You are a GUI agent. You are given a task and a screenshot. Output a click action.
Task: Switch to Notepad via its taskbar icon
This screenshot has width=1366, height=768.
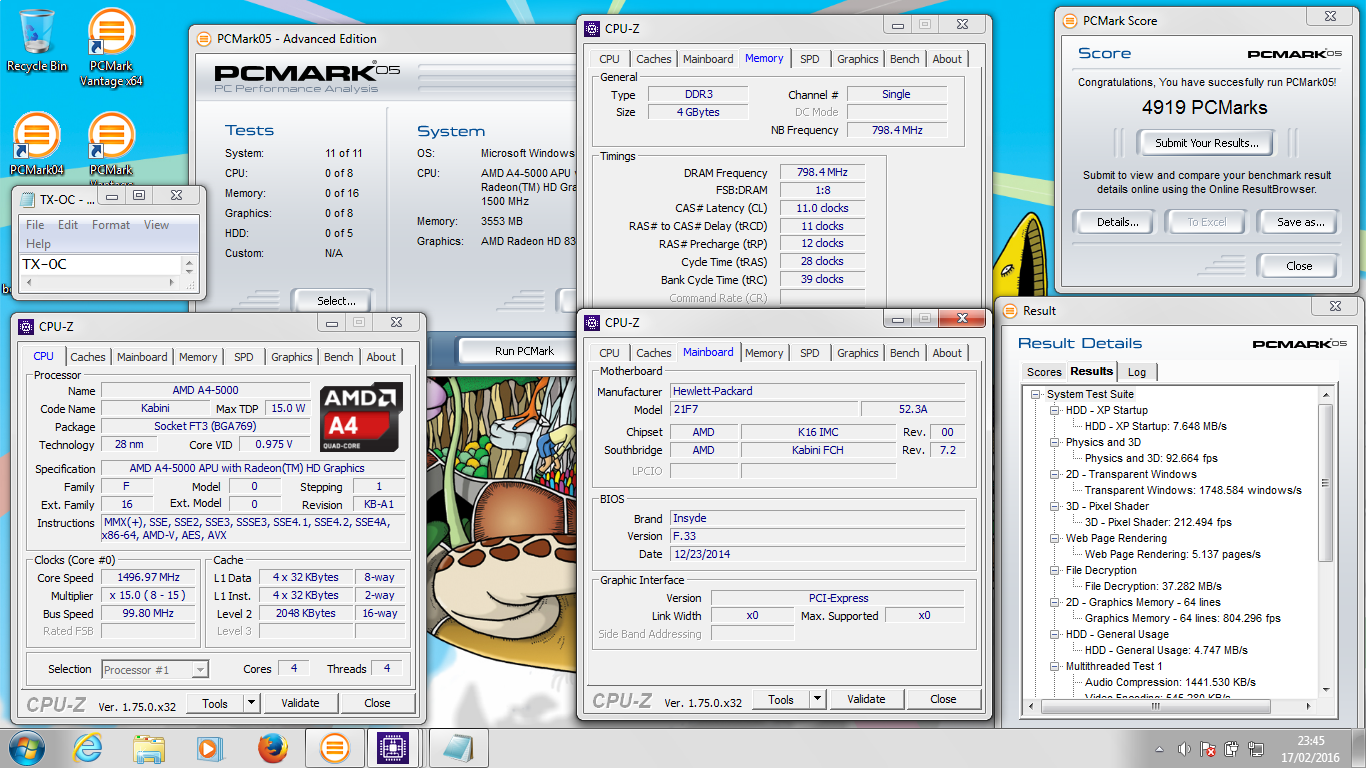click(457, 748)
